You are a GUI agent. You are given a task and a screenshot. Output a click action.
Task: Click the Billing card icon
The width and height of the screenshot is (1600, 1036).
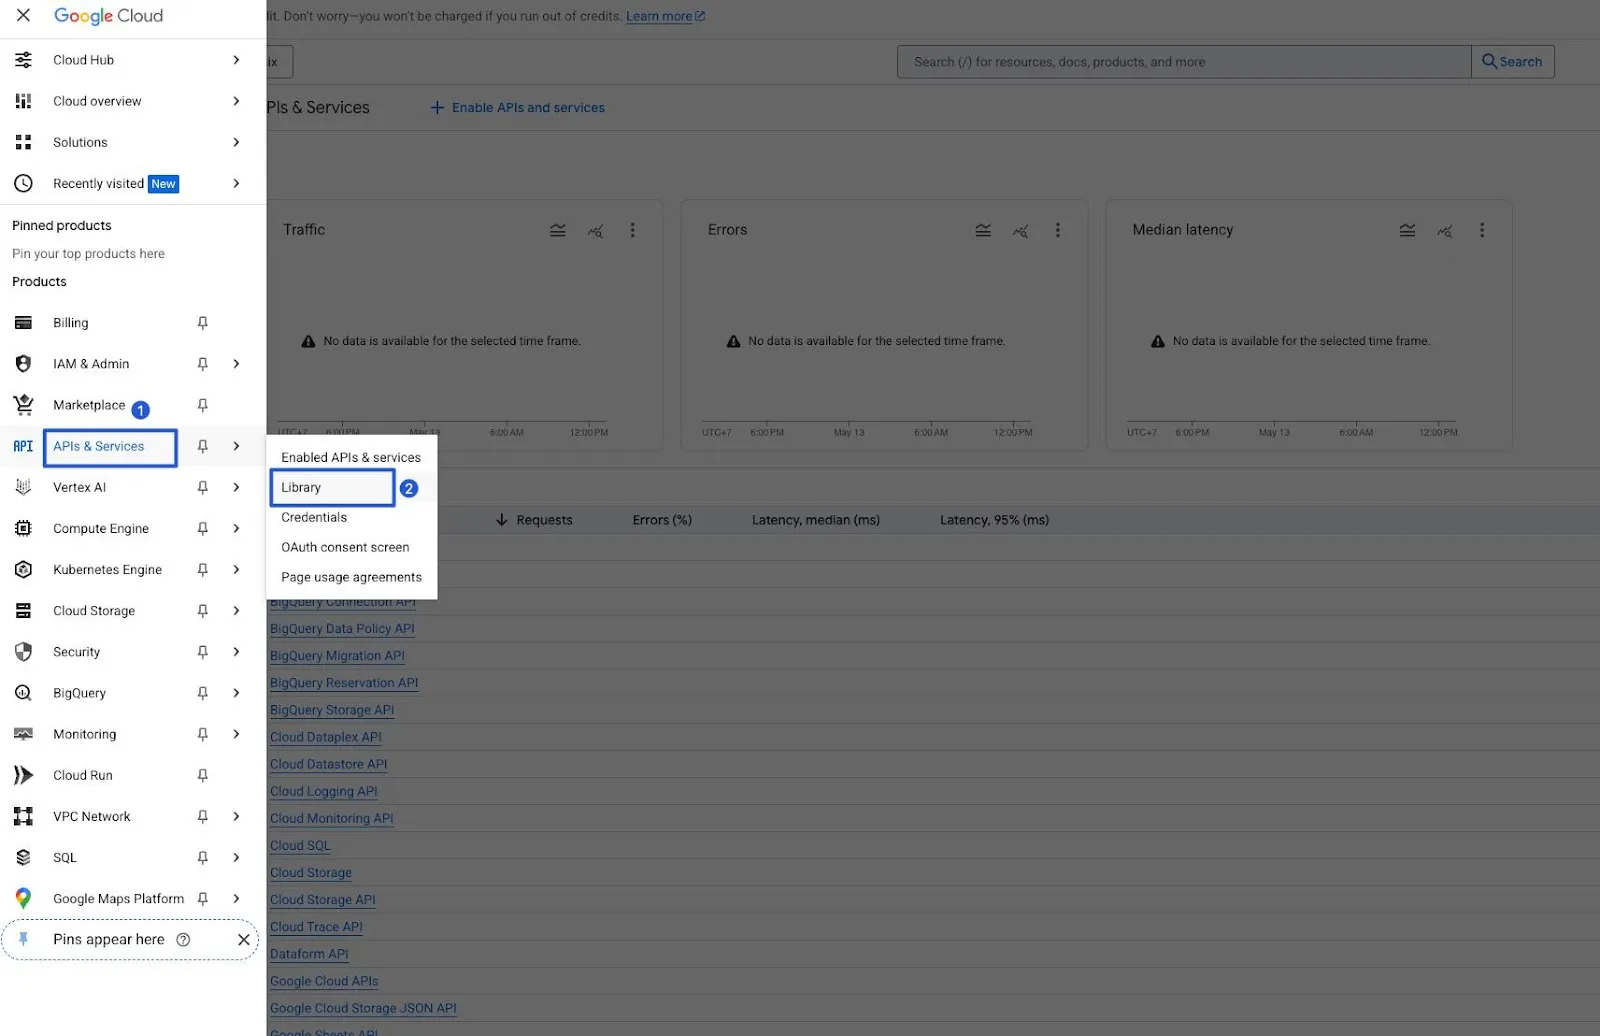[x=23, y=323]
